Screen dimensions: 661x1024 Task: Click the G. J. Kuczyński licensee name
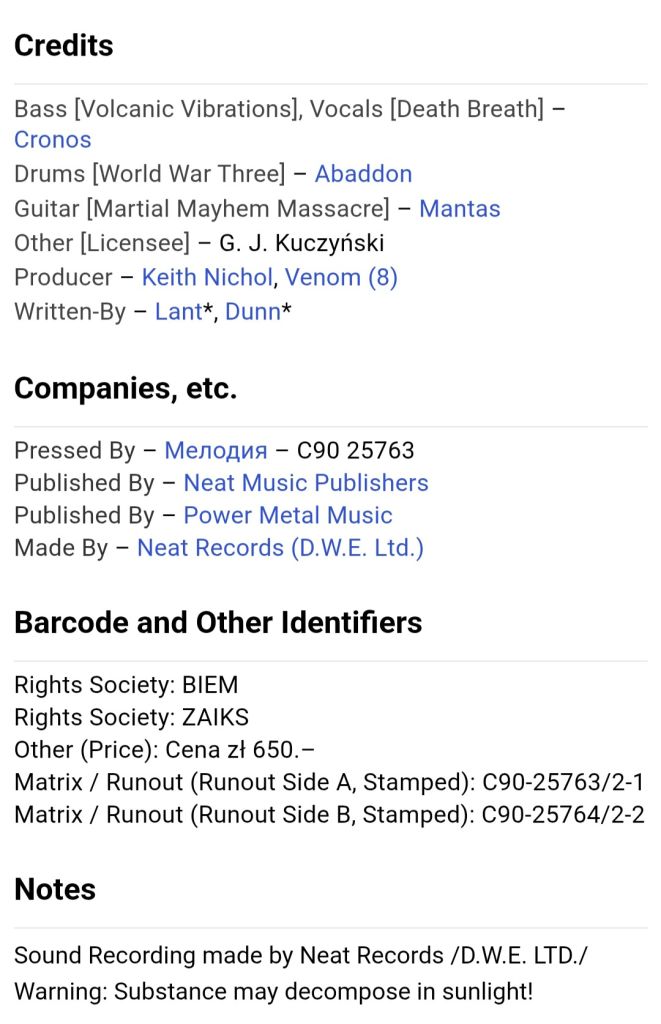[x=301, y=243]
